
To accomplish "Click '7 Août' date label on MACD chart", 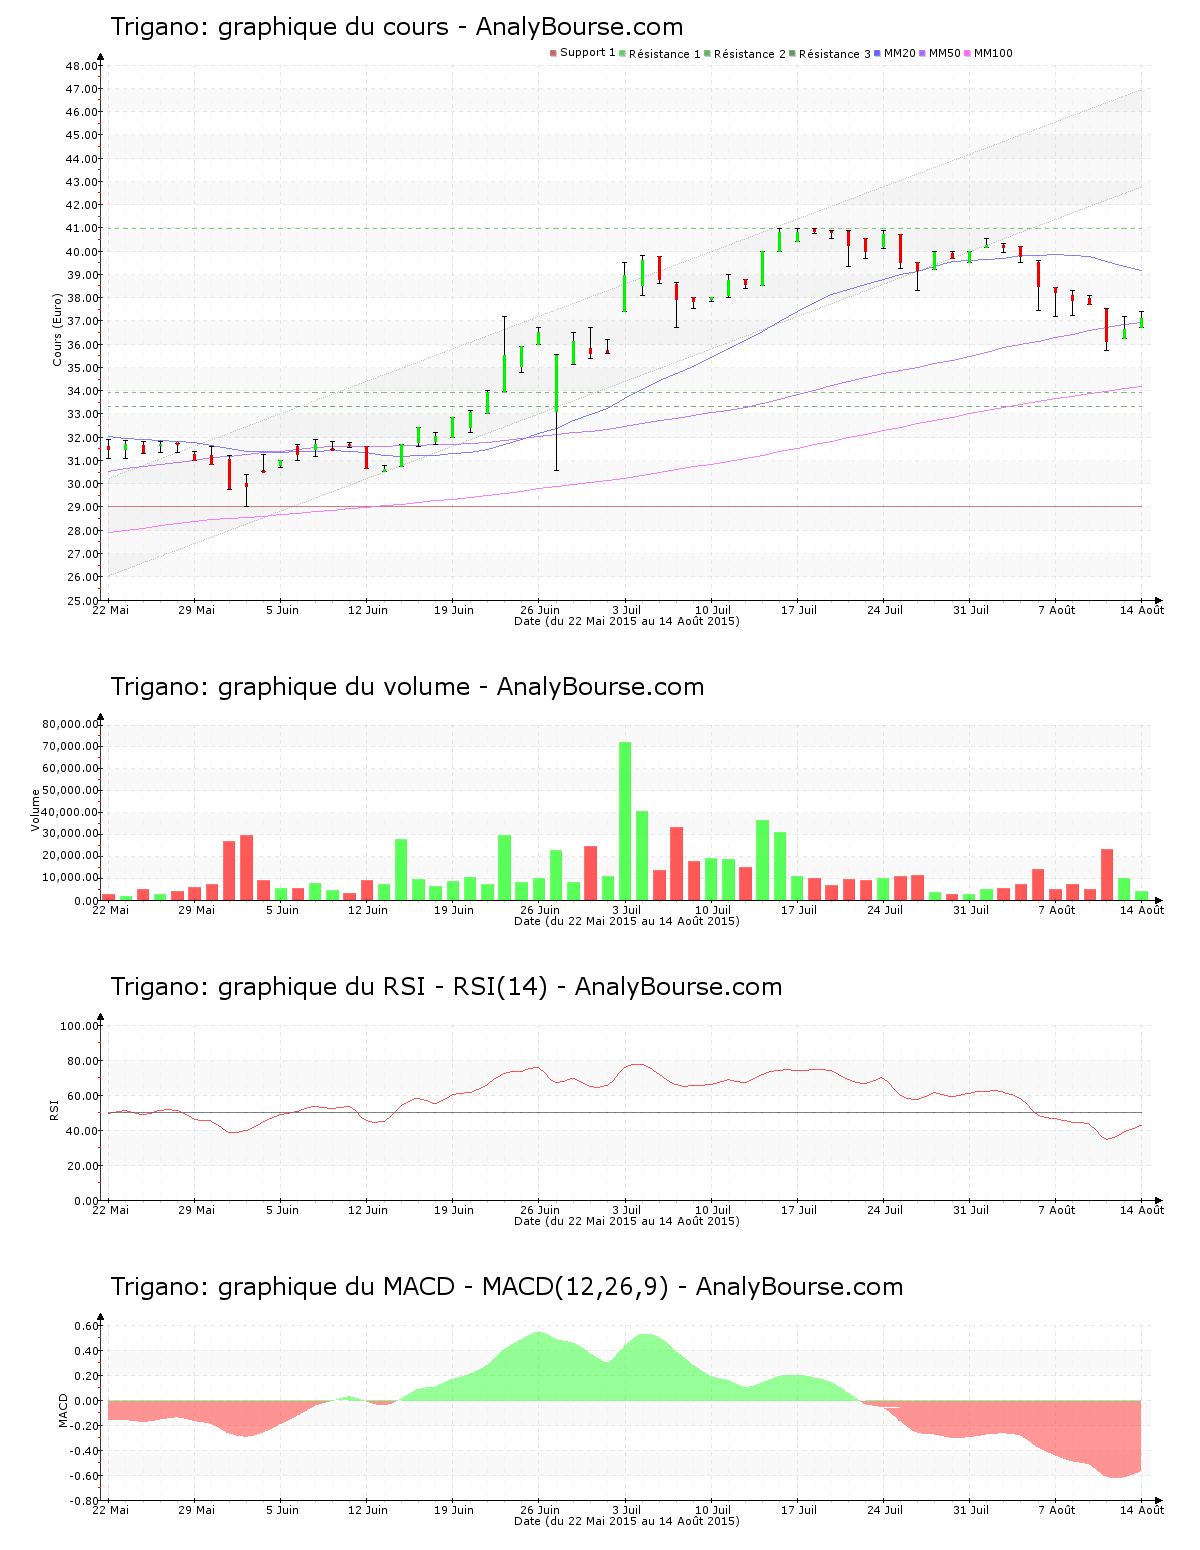I will click(x=1056, y=1510).
